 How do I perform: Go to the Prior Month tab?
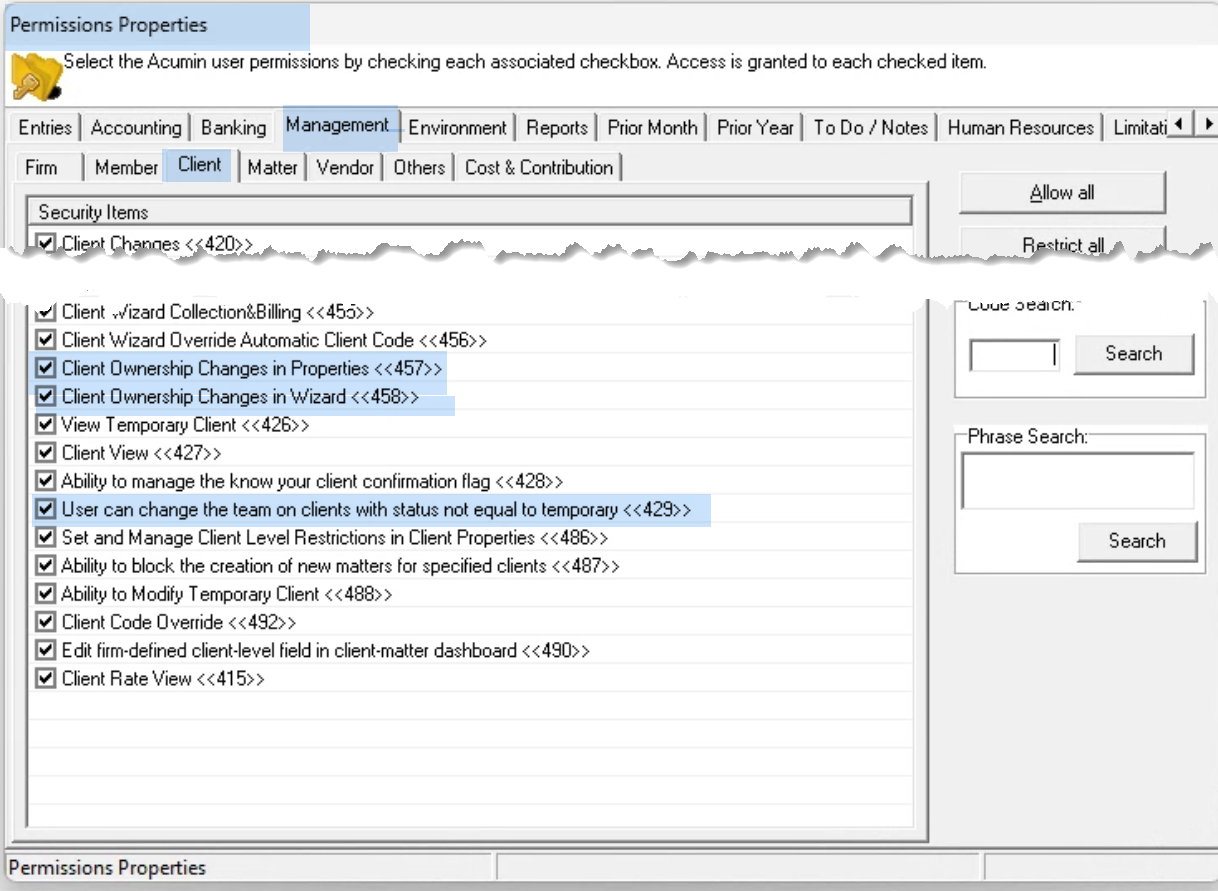point(653,128)
